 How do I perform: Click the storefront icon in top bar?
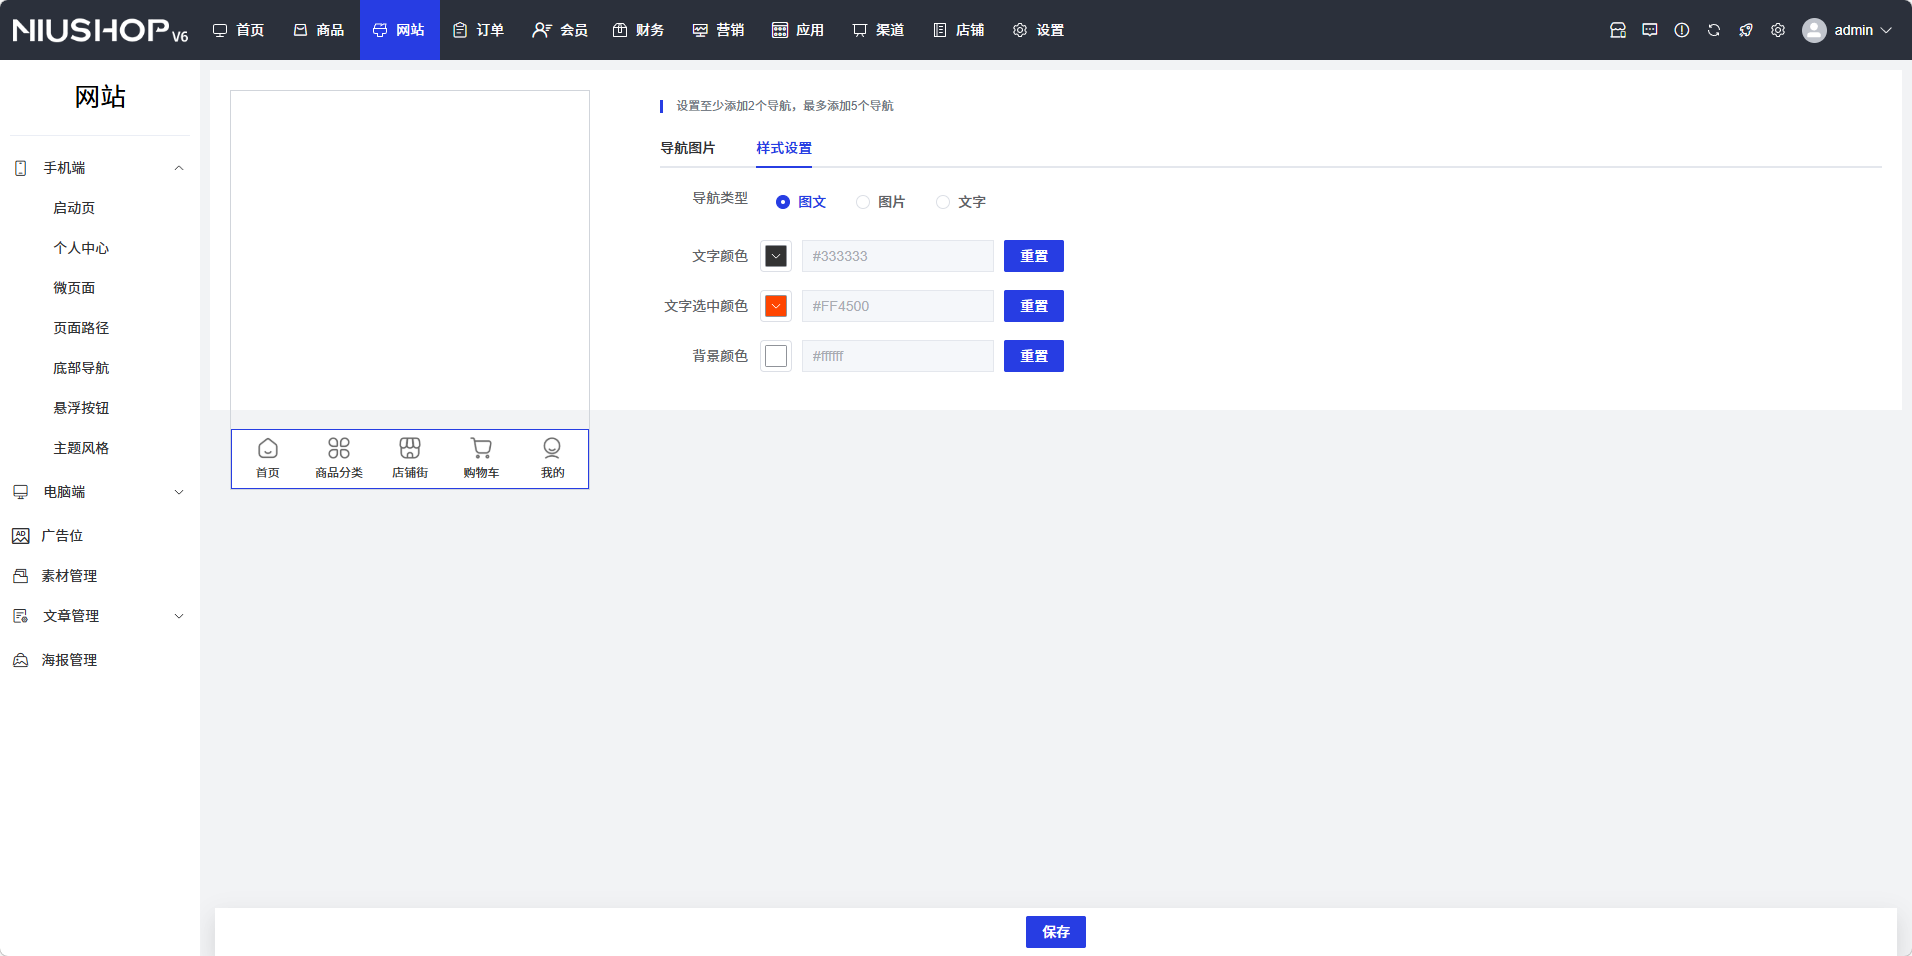[x=1617, y=30]
